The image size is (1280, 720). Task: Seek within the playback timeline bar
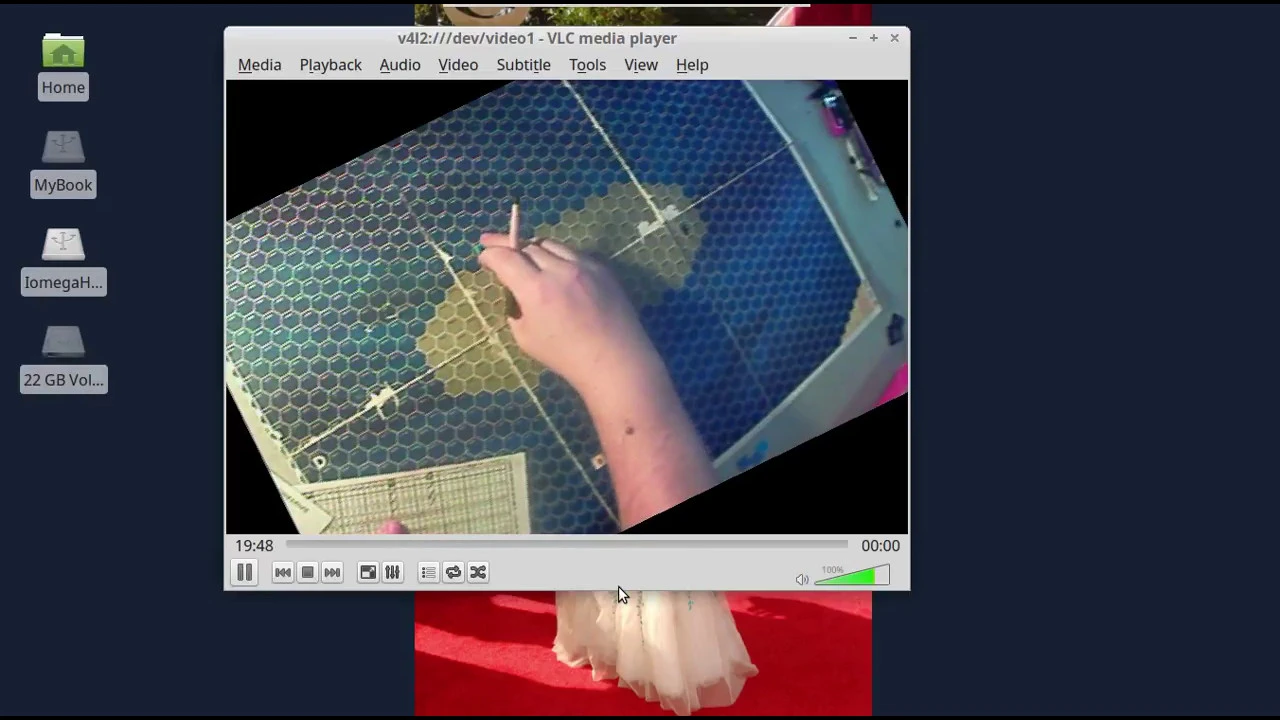point(566,545)
